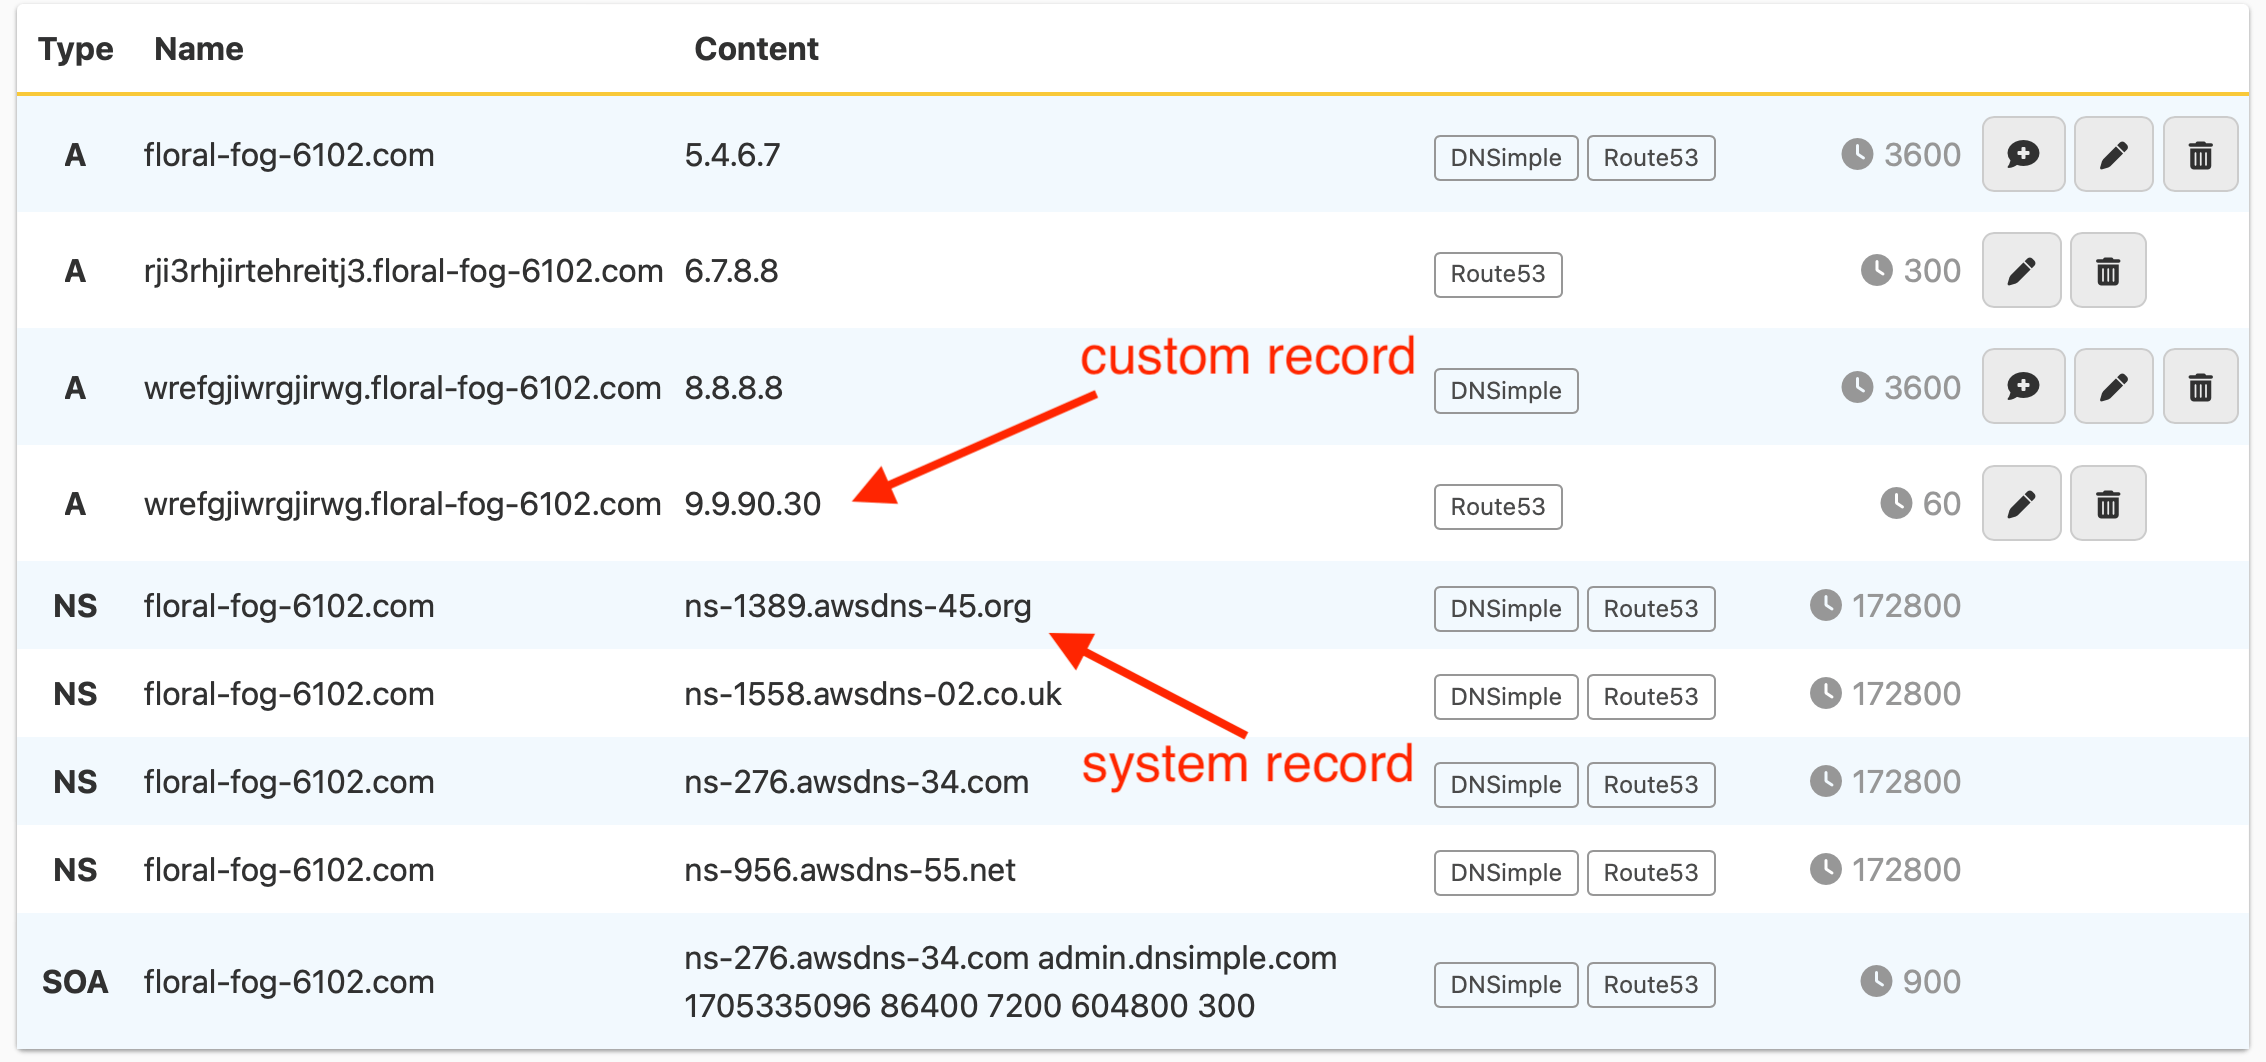The height and width of the screenshot is (1062, 2266).
Task: Click the edit pencil for the 9.9.90.30 record
Action: click(x=2021, y=503)
